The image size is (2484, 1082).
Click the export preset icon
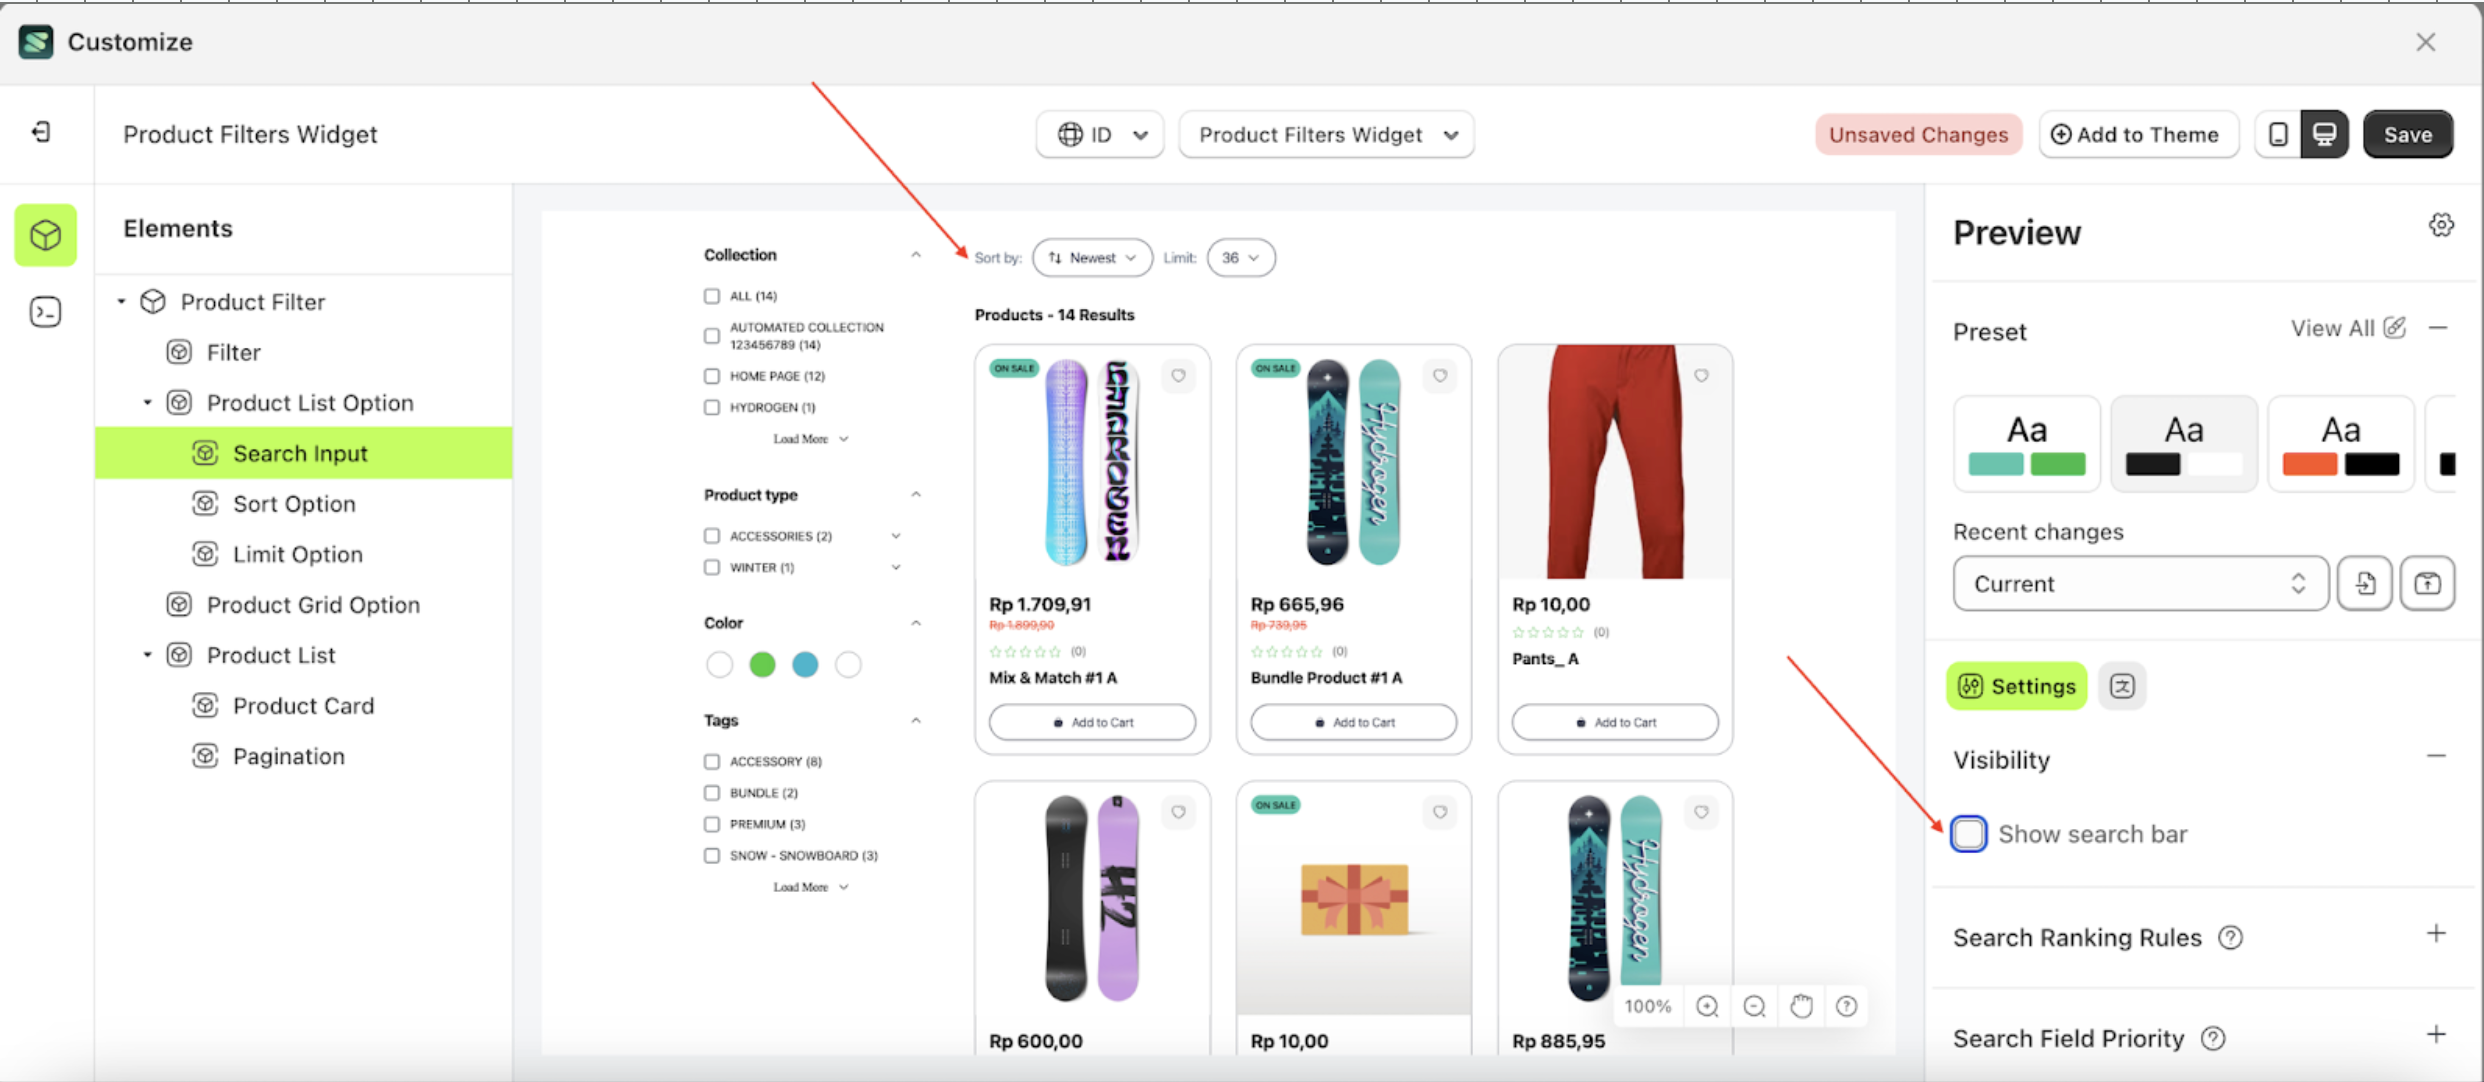pyautogui.click(x=2427, y=583)
